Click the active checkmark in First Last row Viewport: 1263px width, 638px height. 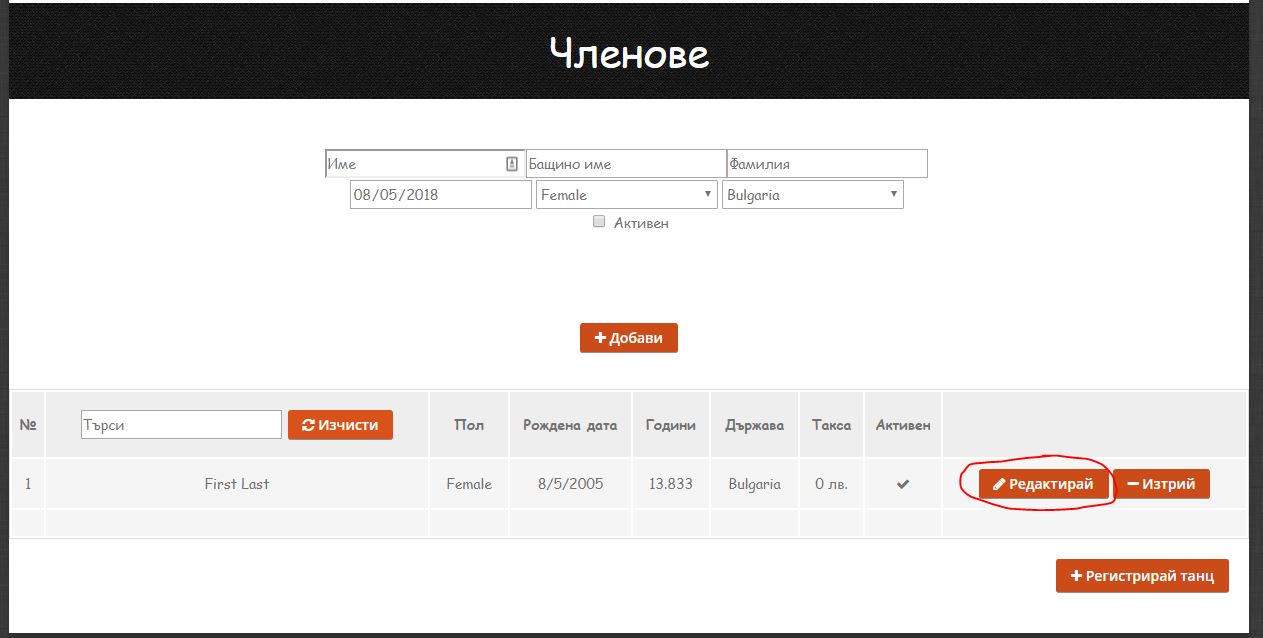pos(902,484)
